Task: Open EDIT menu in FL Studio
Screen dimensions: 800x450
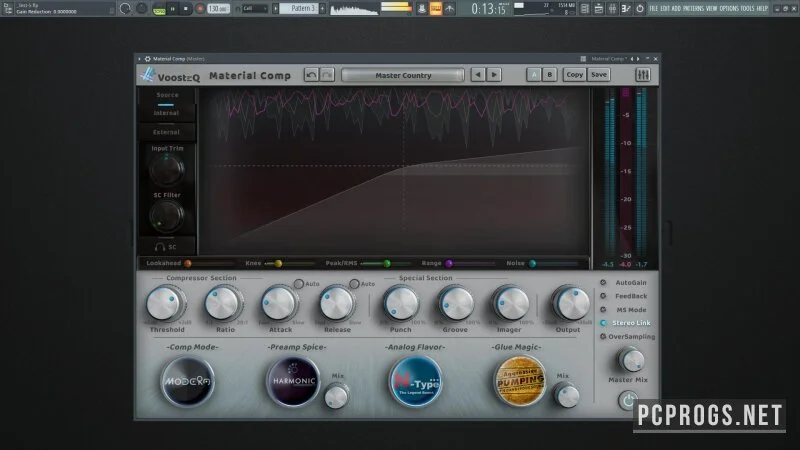Action: pyautogui.click(x=665, y=9)
